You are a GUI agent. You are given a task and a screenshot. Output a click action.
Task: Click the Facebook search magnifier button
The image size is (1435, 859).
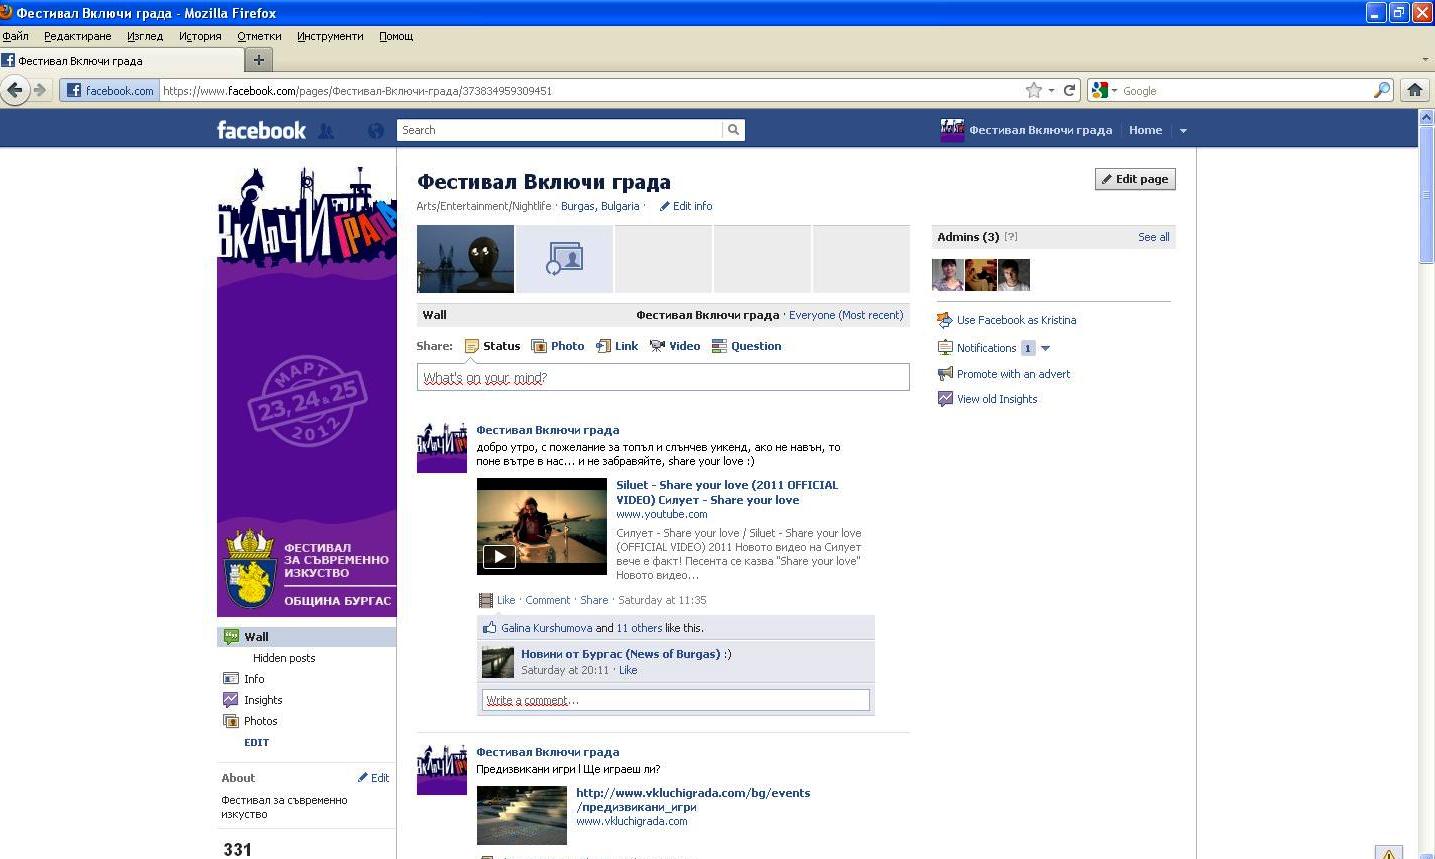tap(733, 130)
